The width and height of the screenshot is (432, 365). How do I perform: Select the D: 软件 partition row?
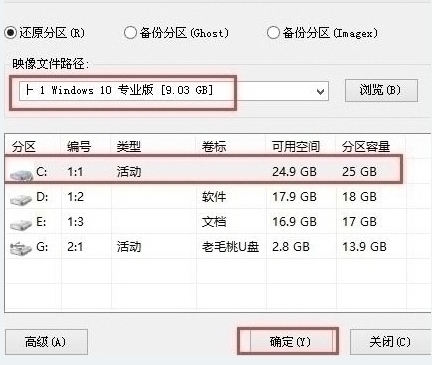pyautogui.click(x=205, y=197)
